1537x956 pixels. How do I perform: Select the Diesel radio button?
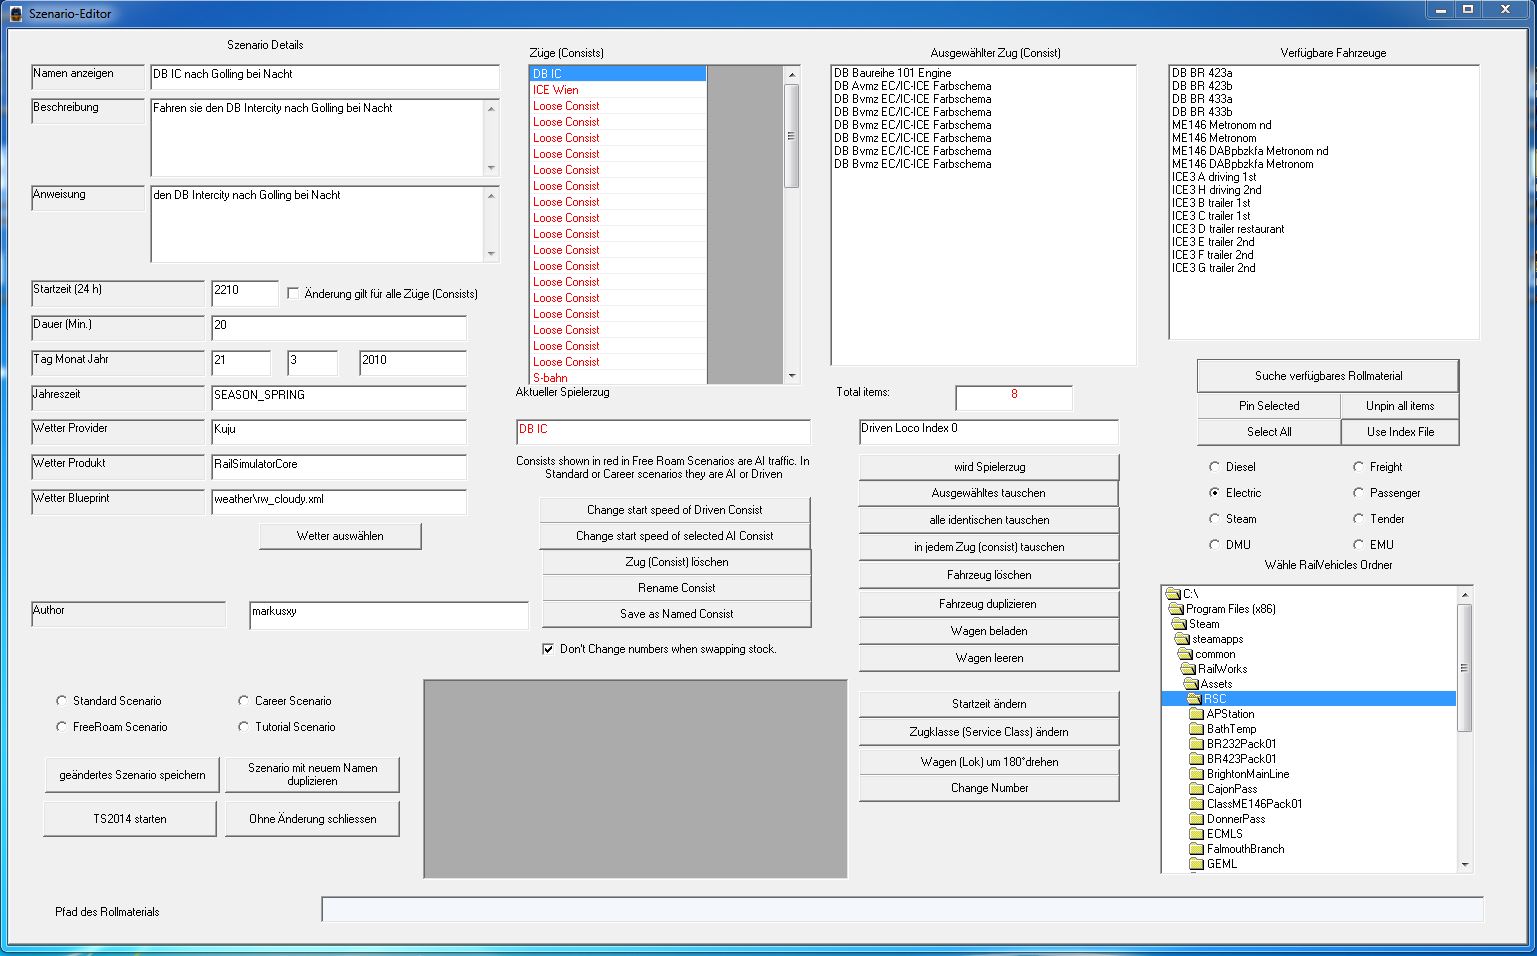click(1214, 467)
